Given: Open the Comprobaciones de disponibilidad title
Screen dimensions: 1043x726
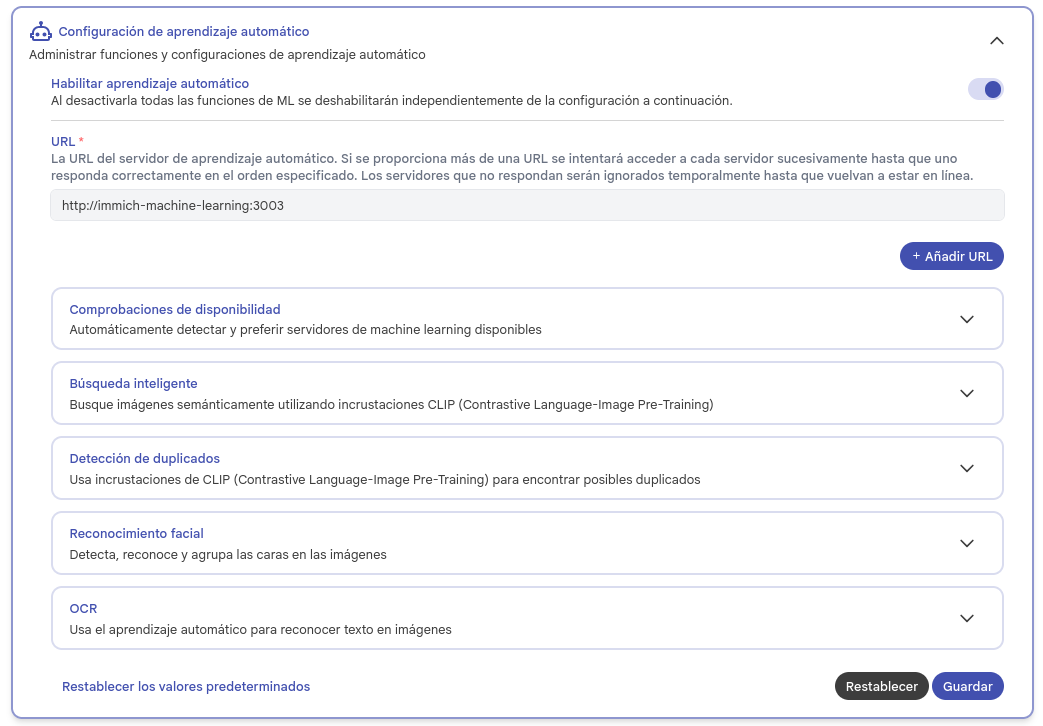Looking at the screenshot, I should pyautogui.click(x=175, y=309).
